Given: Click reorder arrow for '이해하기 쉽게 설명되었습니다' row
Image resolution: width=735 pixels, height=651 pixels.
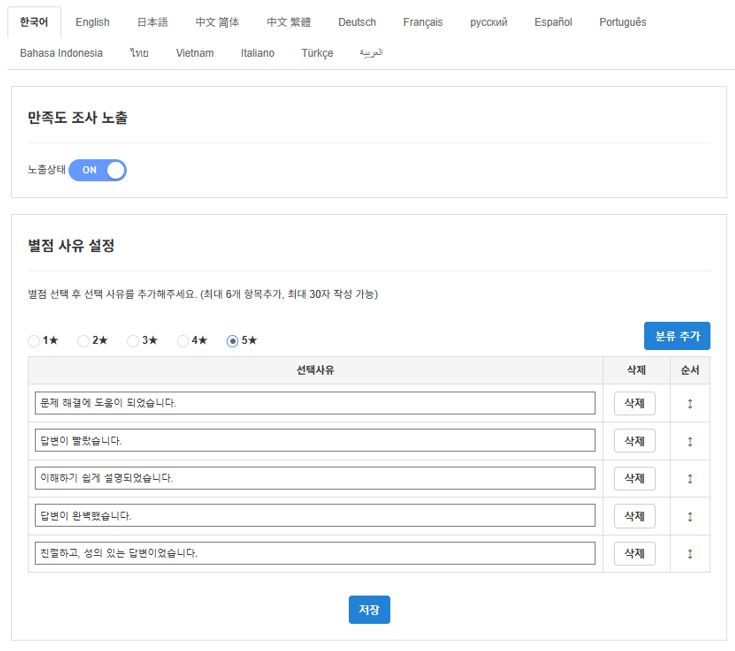Looking at the screenshot, I should (690, 479).
